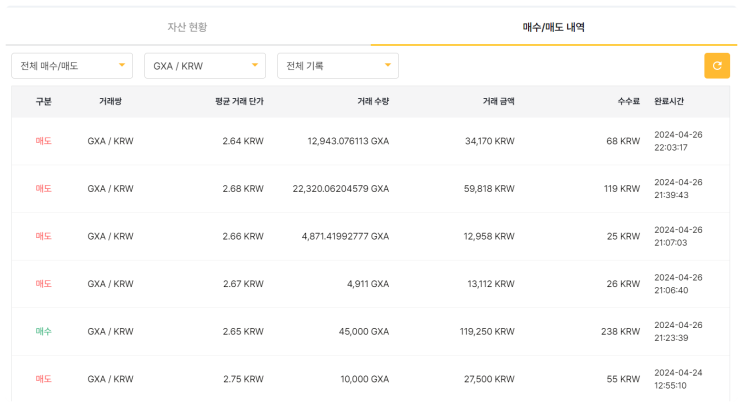
Task: Click price 2.66 KRW
Action: (243, 236)
